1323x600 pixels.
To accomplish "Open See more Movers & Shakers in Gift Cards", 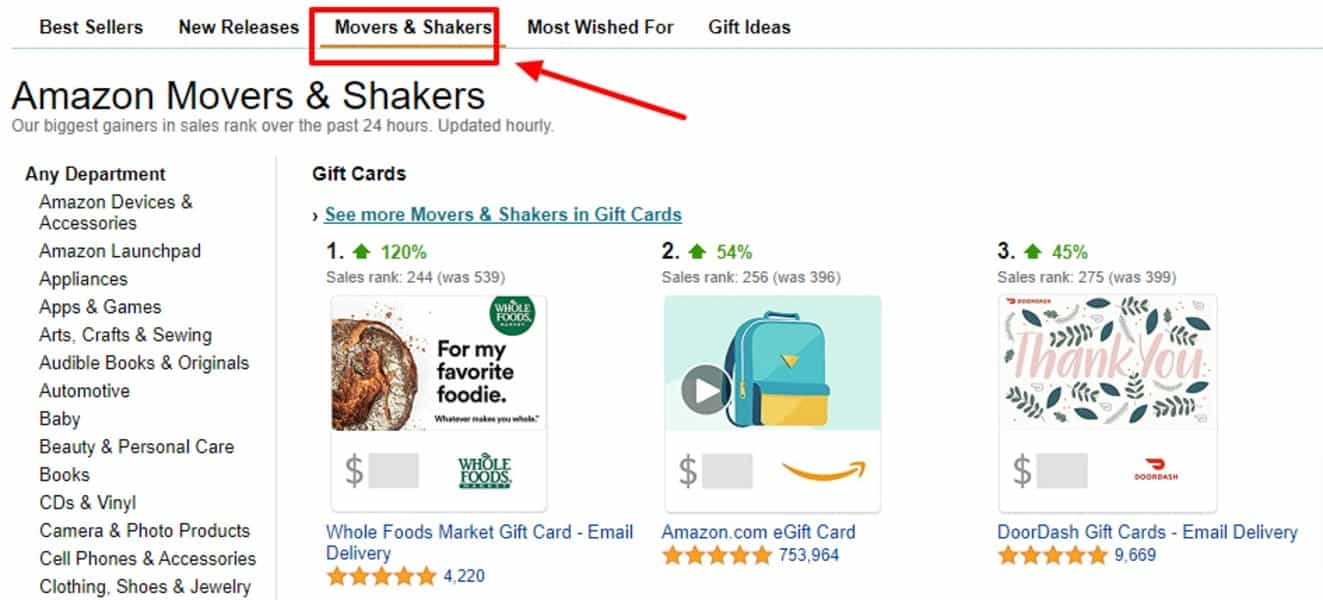I will click(502, 214).
